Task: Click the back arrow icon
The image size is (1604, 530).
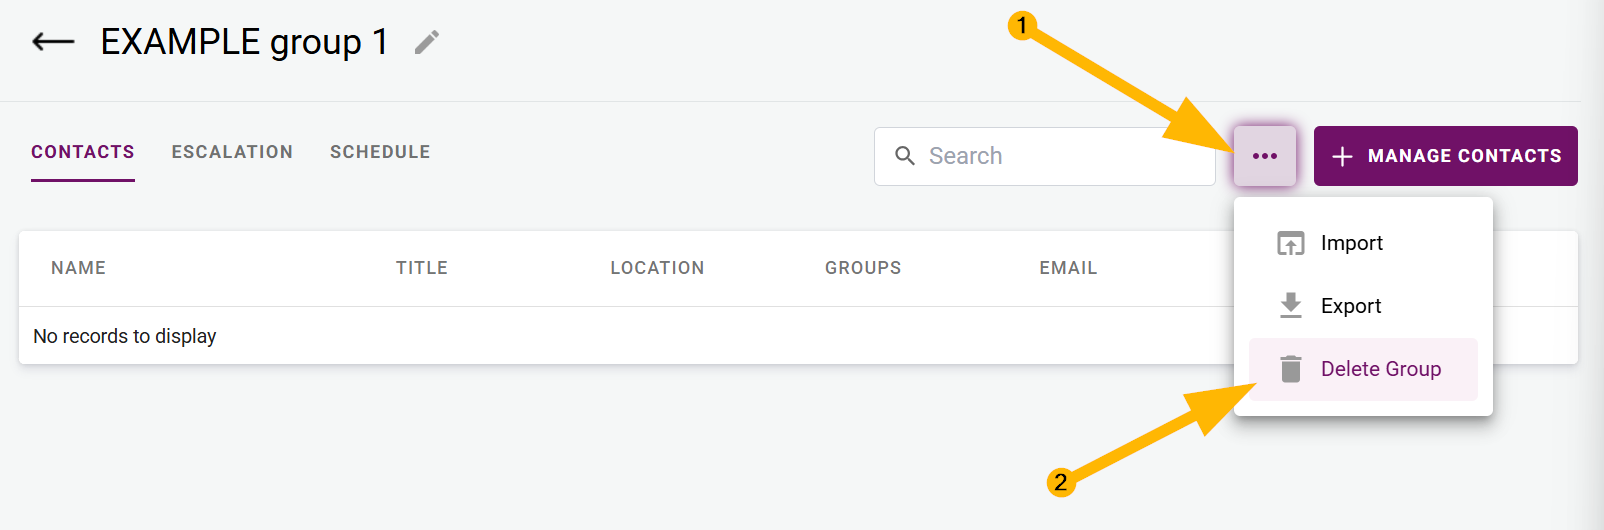Action: click(54, 42)
